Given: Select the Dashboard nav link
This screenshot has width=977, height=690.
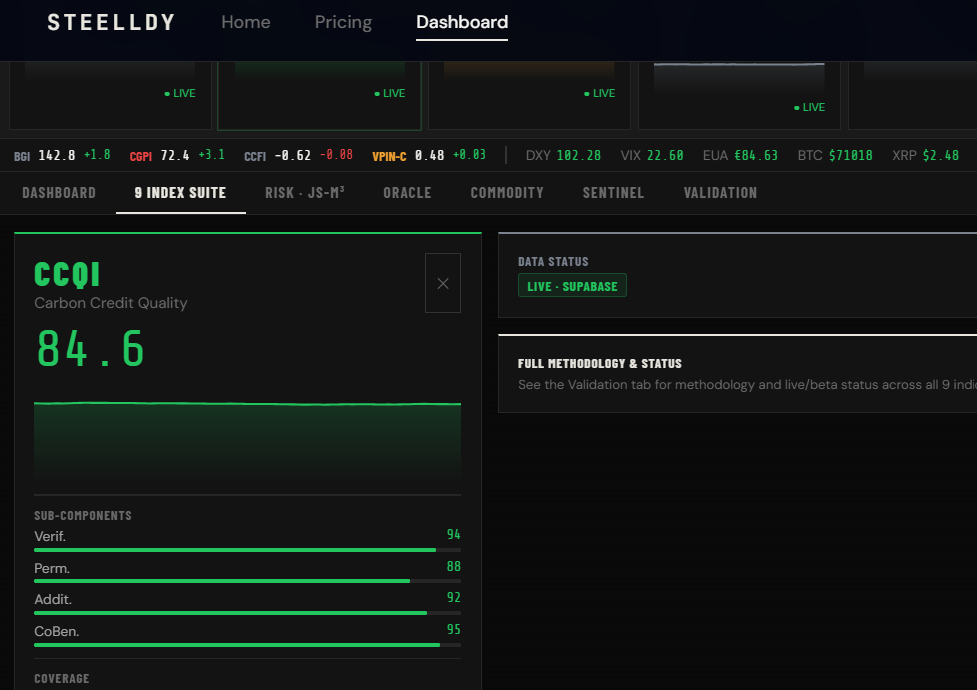Looking at the screenshot, I should pyautogui.click(x=462, y=22).
